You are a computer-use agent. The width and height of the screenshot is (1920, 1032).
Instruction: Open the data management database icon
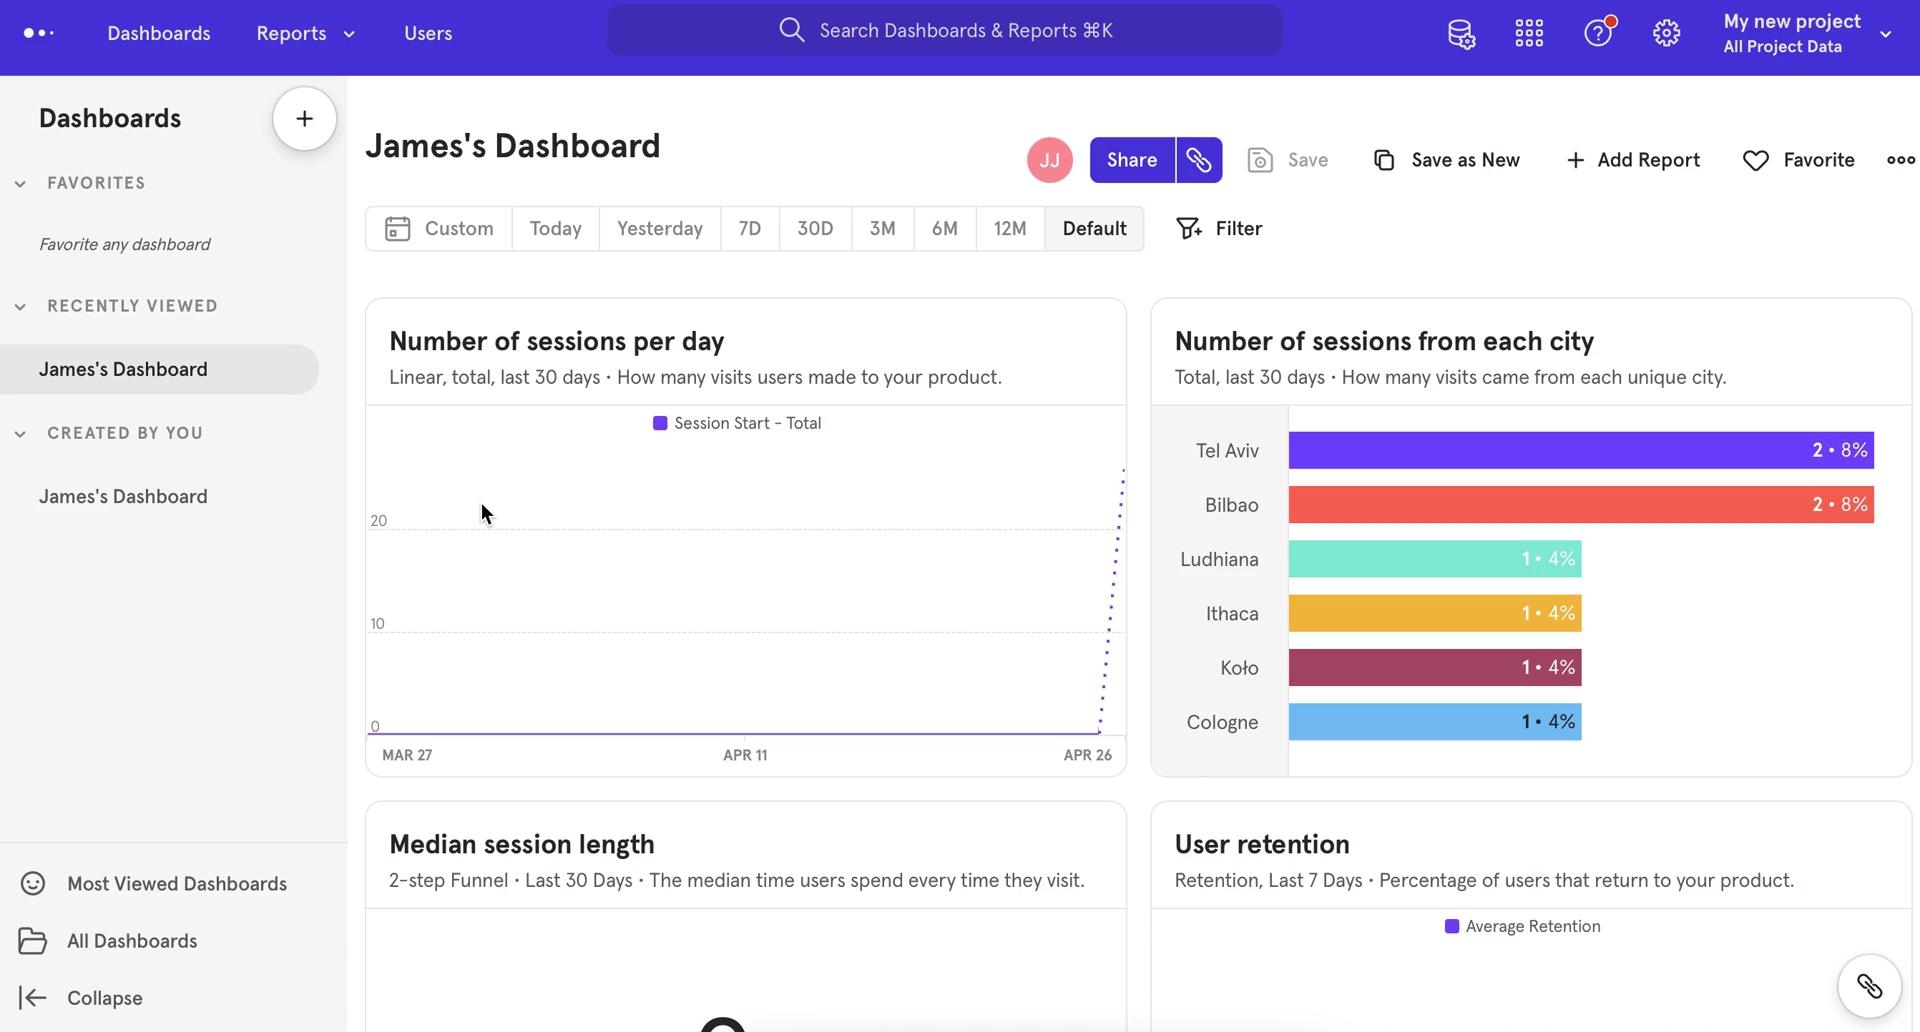click(x=1461, y=33)
